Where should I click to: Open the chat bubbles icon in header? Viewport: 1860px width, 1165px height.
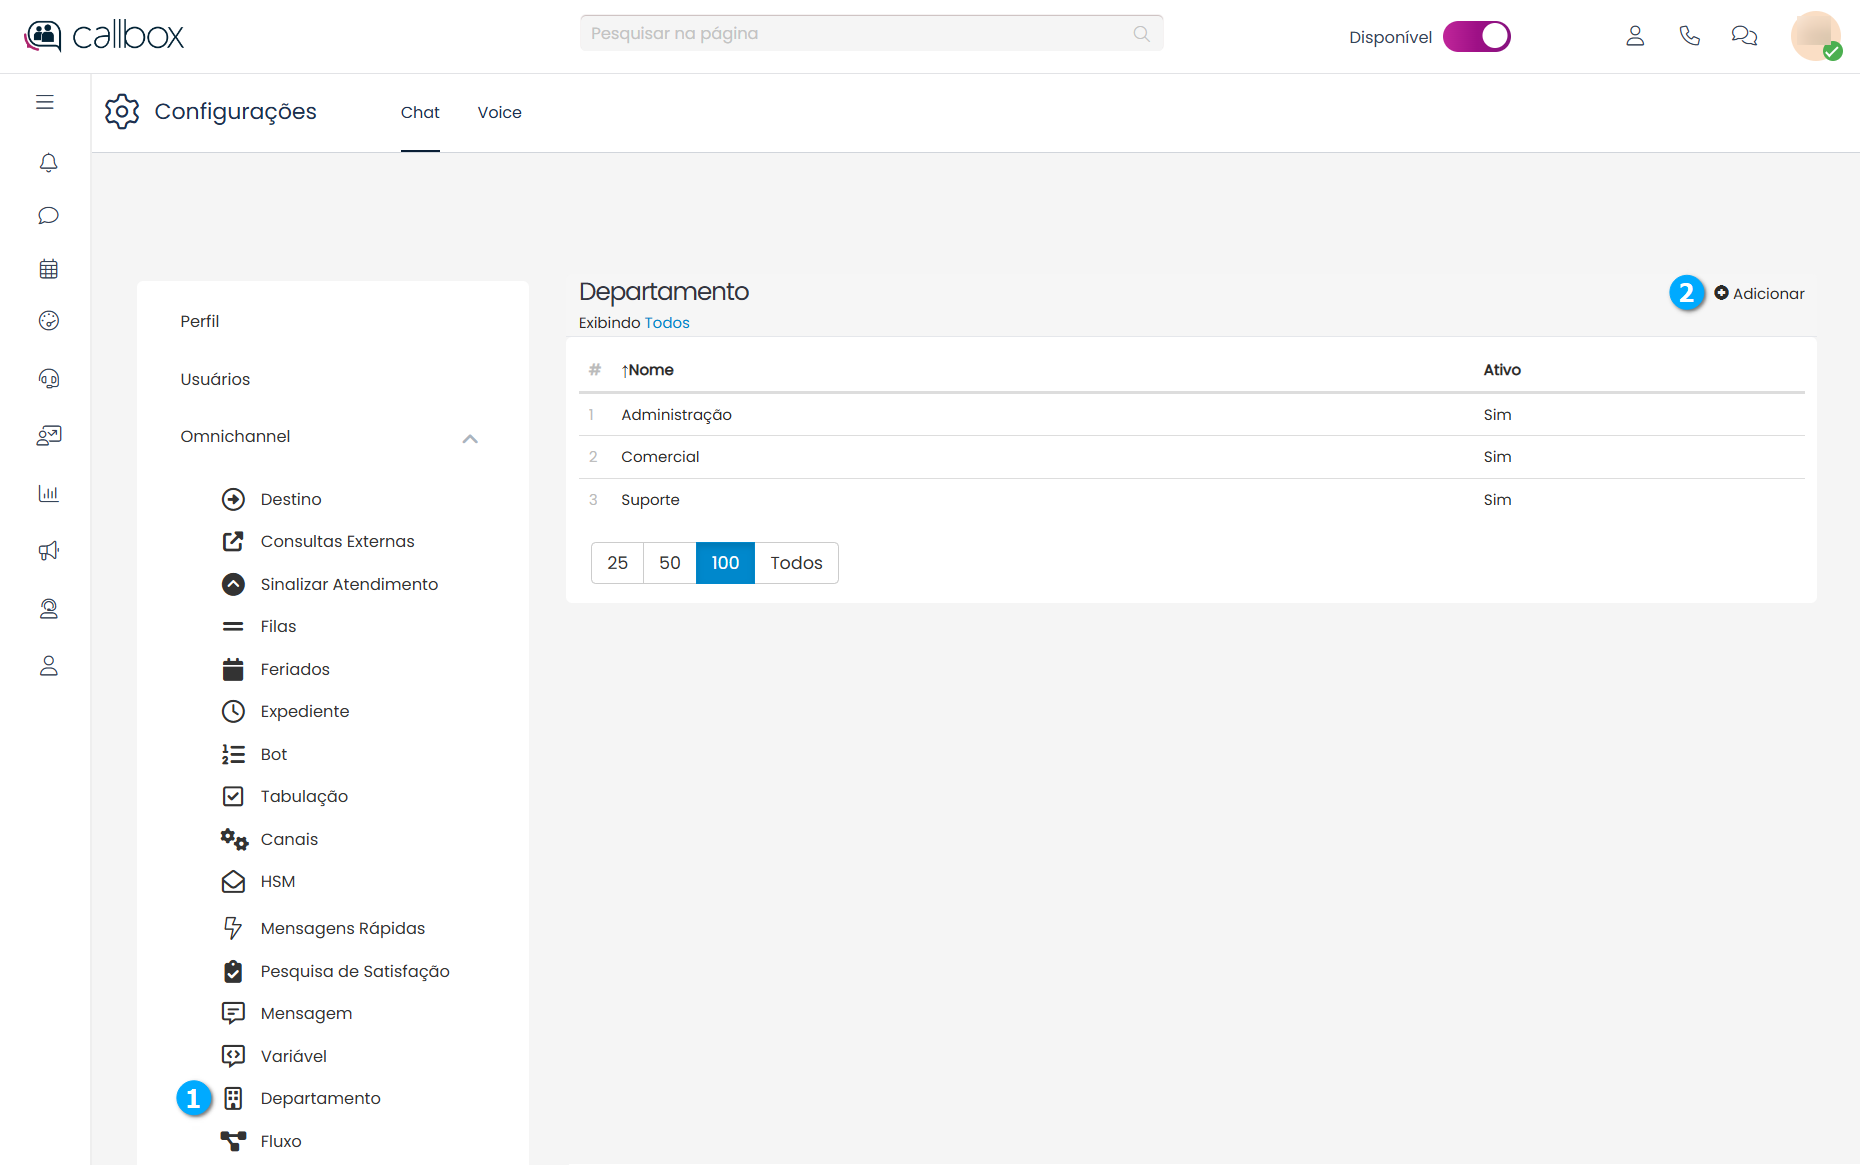click(1744, 36)
